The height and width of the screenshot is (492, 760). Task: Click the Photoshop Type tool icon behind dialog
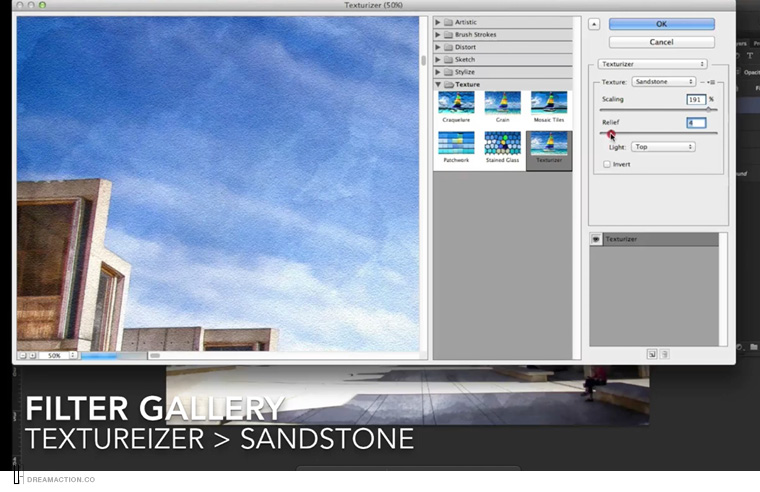[750, 56]
